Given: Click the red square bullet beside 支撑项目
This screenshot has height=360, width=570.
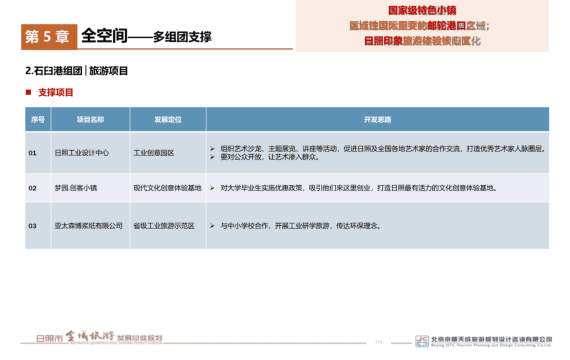Looking at the screenshot, I should coord(28,92).
